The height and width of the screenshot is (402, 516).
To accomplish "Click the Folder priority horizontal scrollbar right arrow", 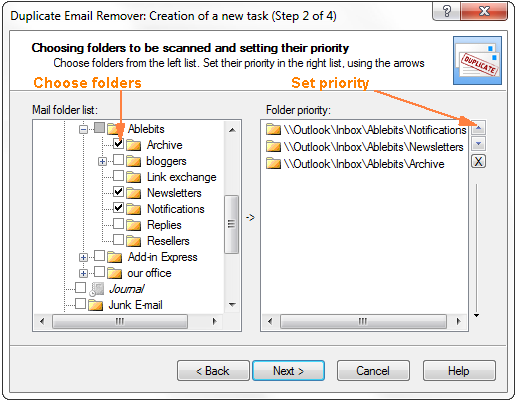I will 459,321.
